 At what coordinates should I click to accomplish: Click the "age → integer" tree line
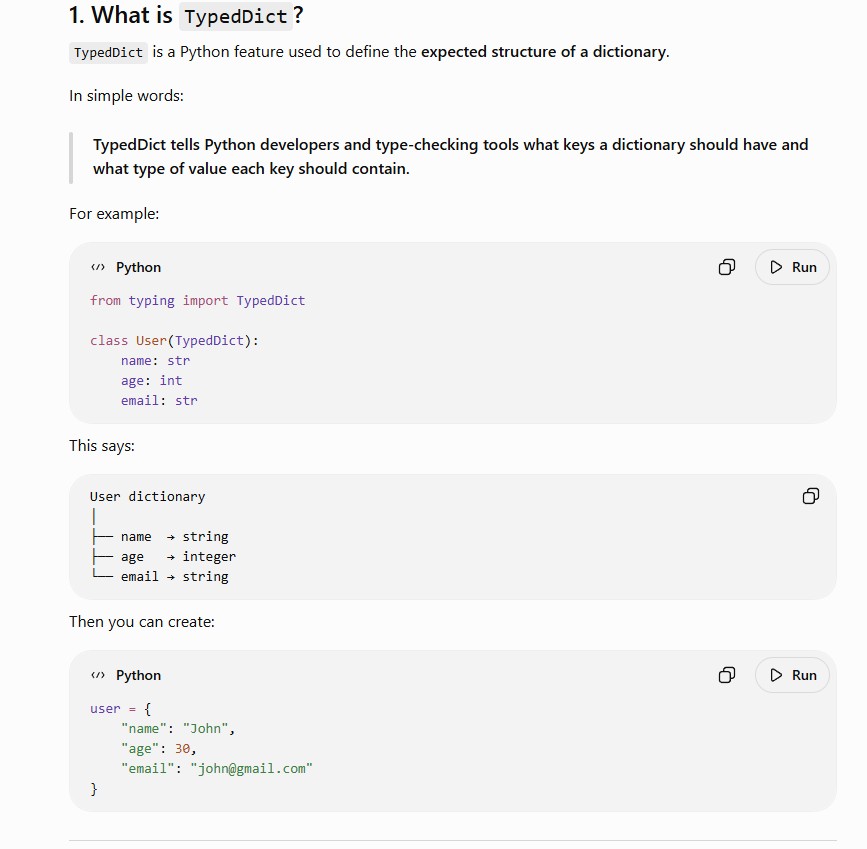pyautogui.click(x=164, y=556)
